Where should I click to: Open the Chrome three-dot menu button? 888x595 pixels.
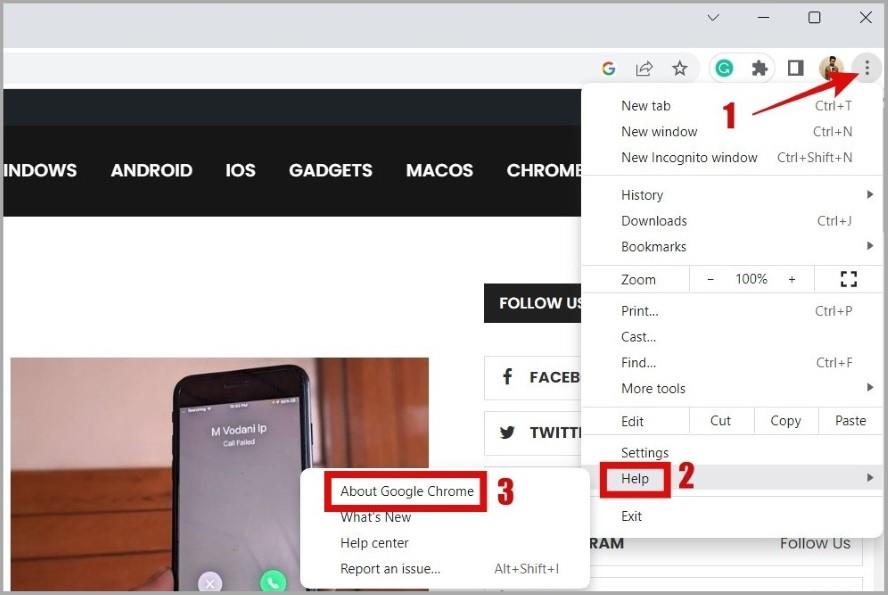pos(866,69)
